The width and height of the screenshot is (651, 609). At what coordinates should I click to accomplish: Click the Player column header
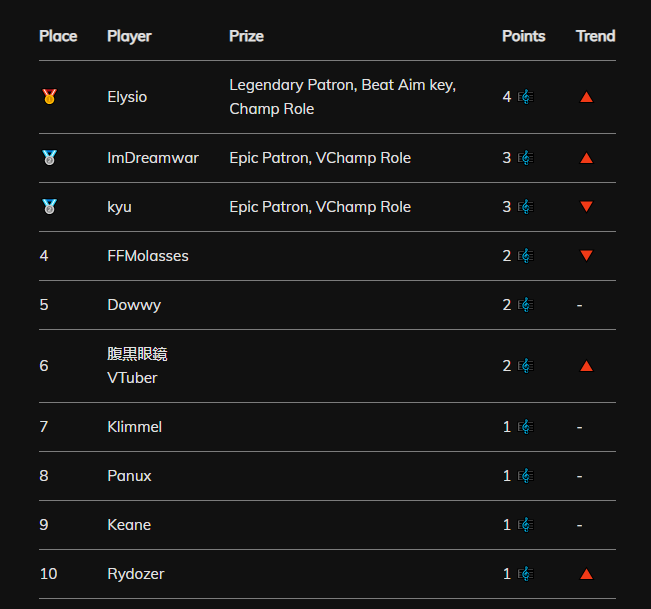(x=129, y=37)
